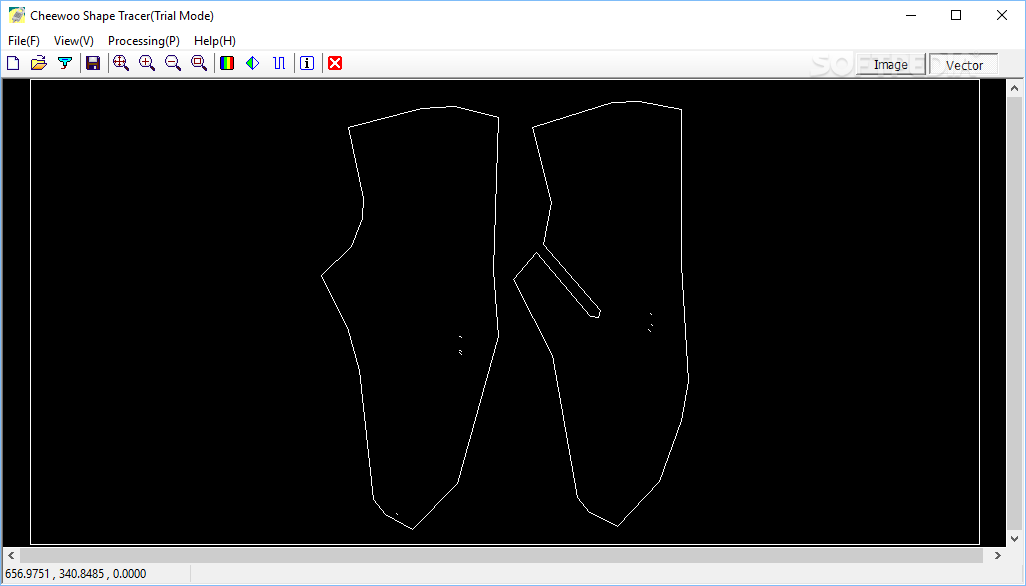Zoom out using the minus magnifier
Screen dimensions: 1026x586
[173, 63]
